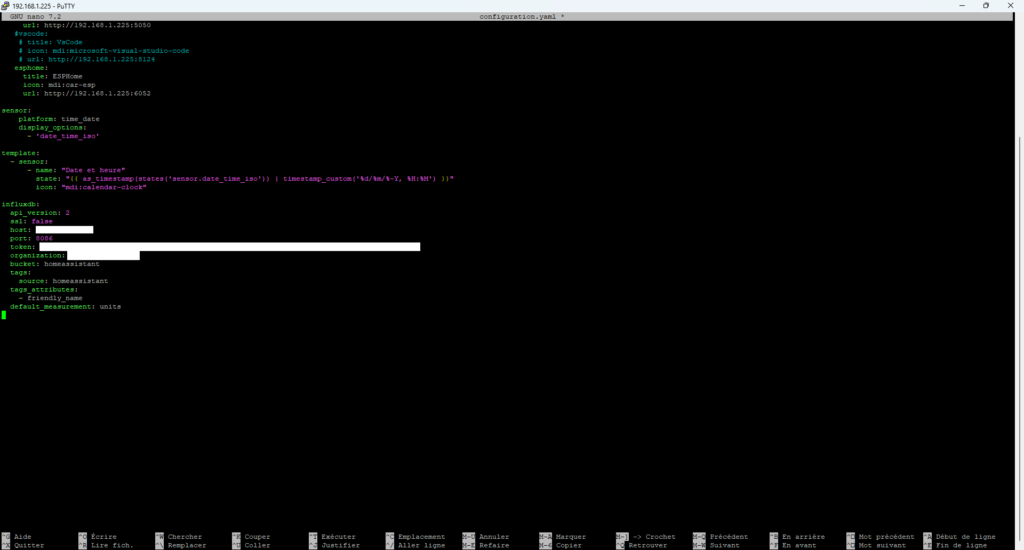Click the Emplacement shortcut label
This screenshot has height=550, width=1024.
[421, 537]
